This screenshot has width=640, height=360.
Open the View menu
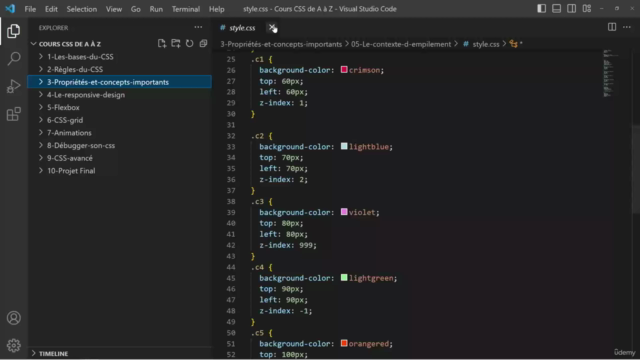point(114,9)
